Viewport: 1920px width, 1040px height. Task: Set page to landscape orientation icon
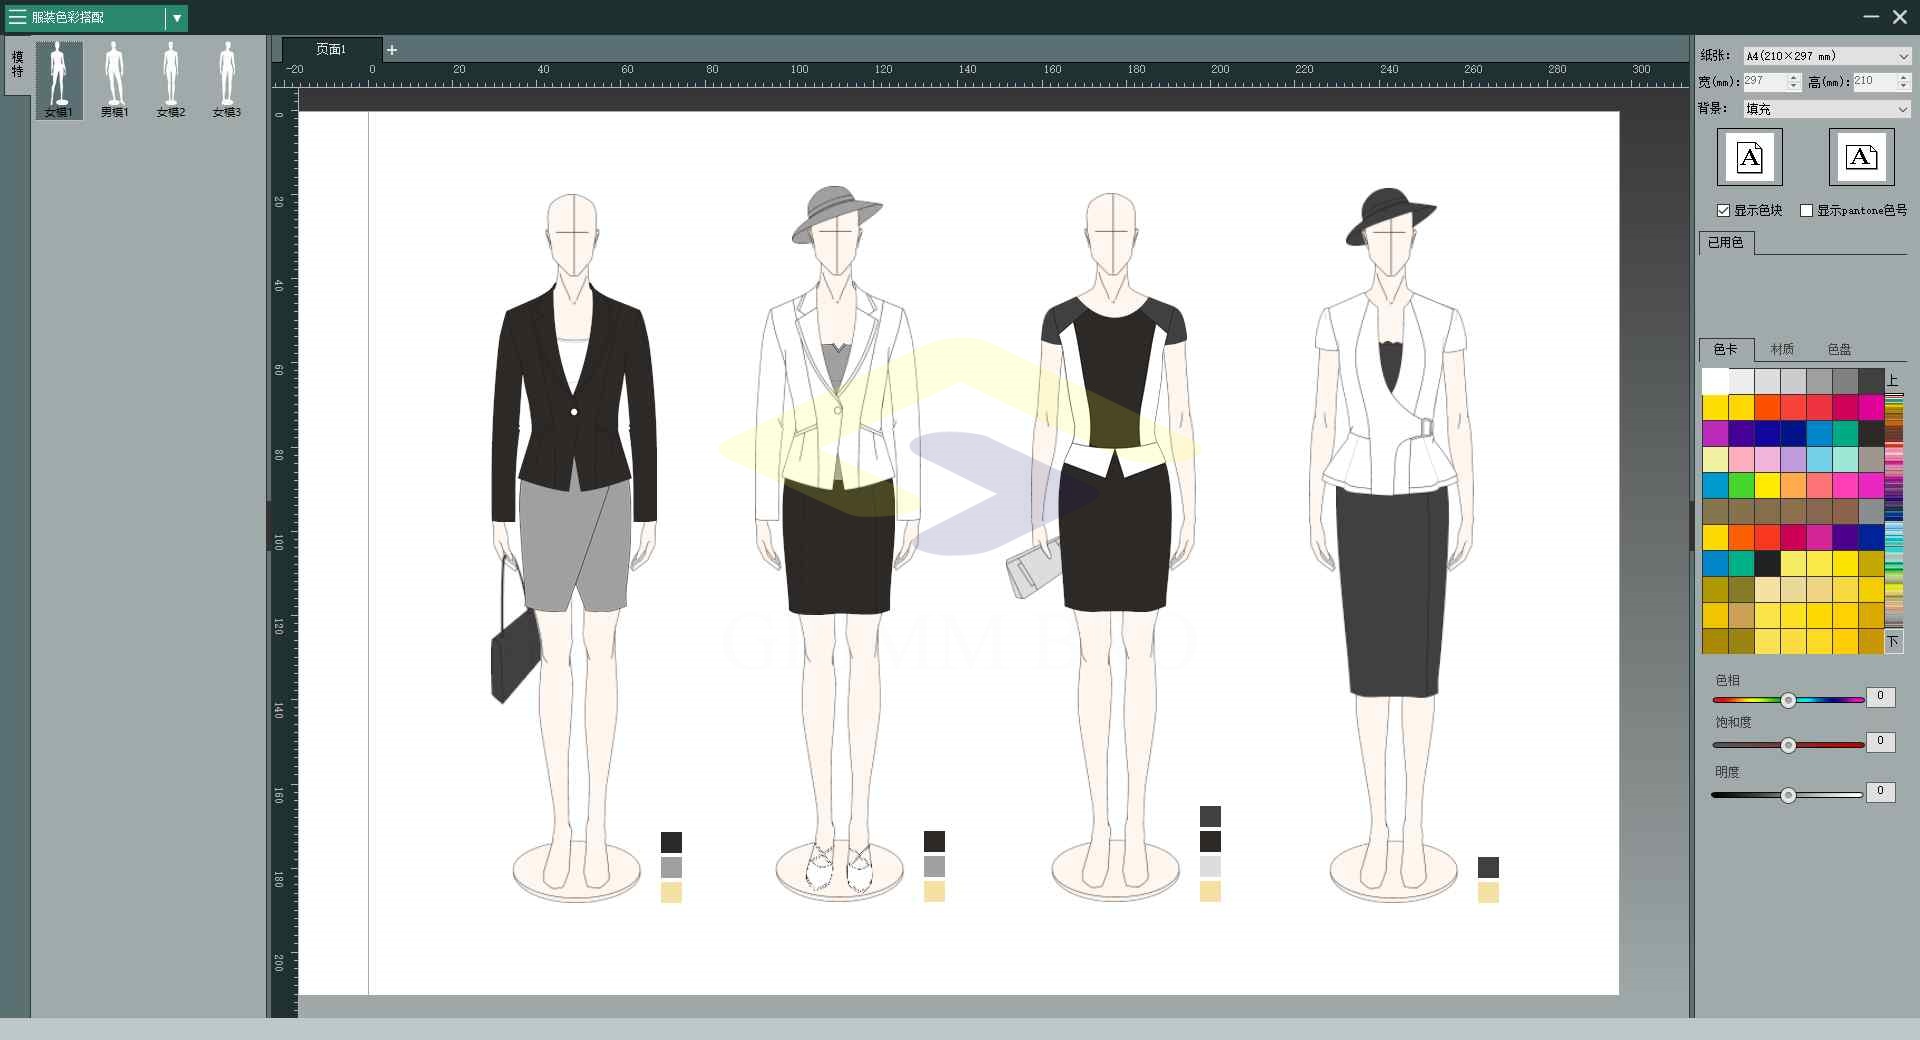pos(1861,157)
